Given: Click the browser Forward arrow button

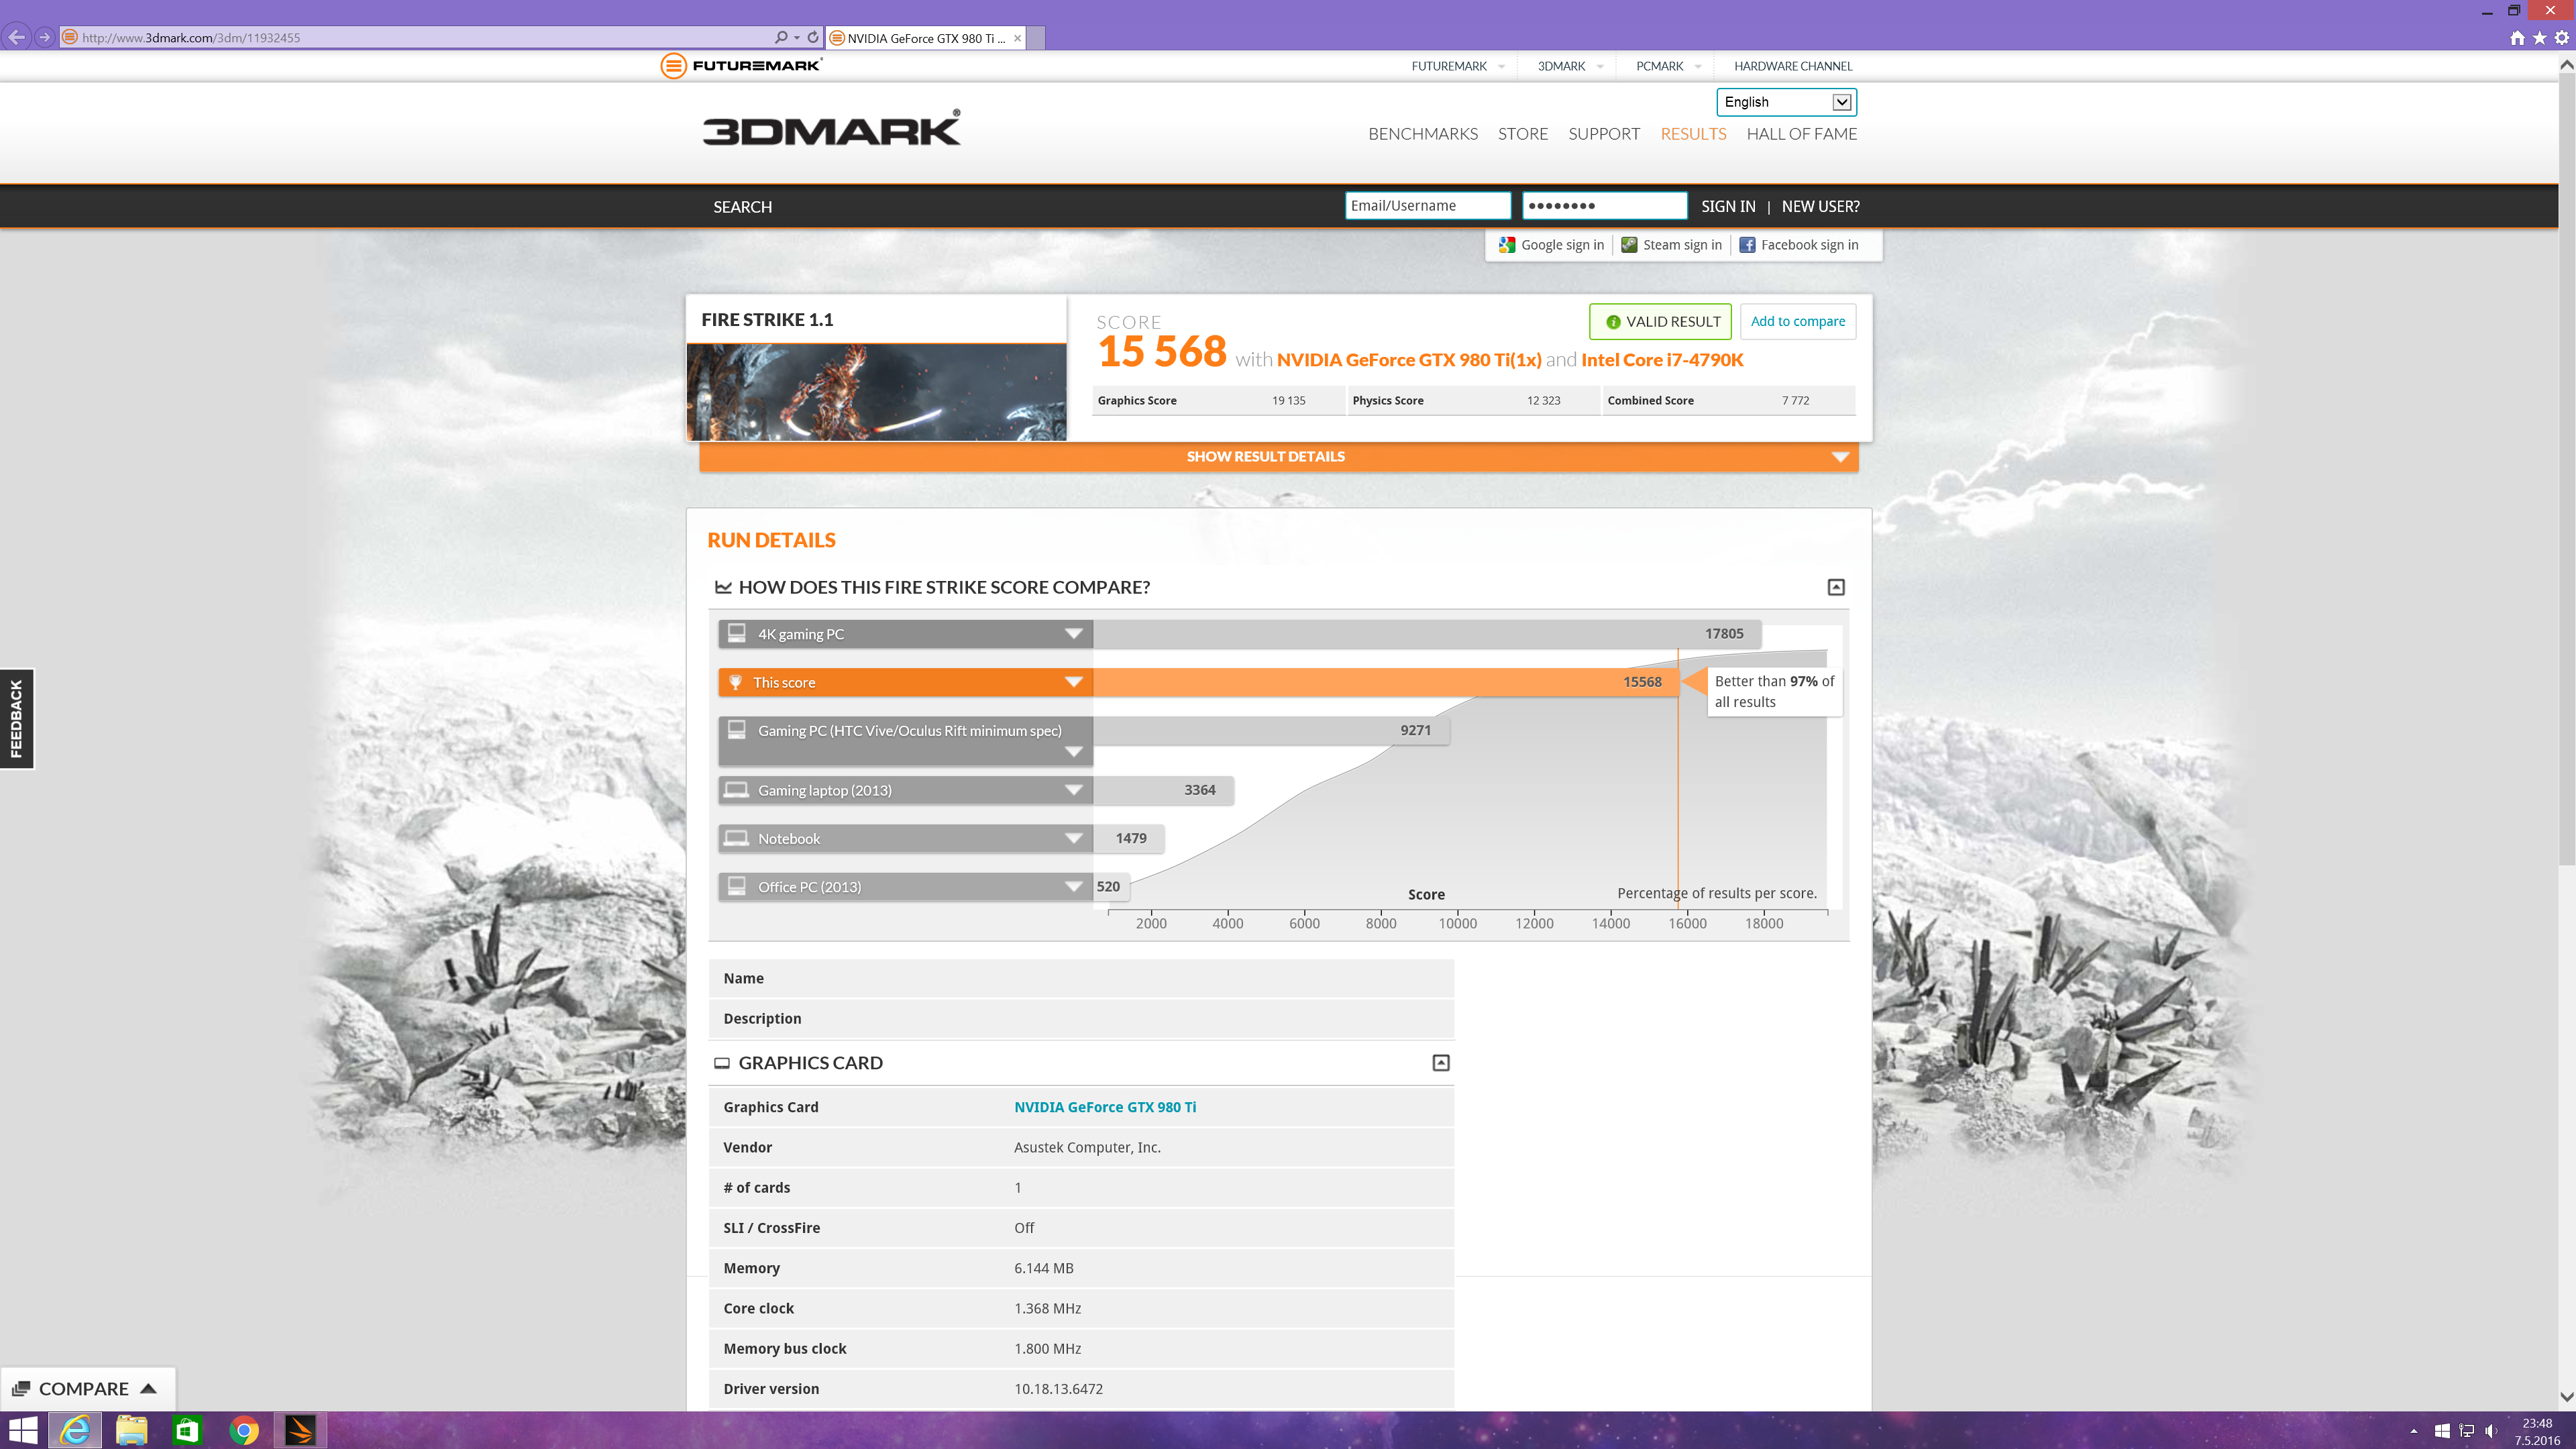Looking at the screenshot, I should click(44, 37).
